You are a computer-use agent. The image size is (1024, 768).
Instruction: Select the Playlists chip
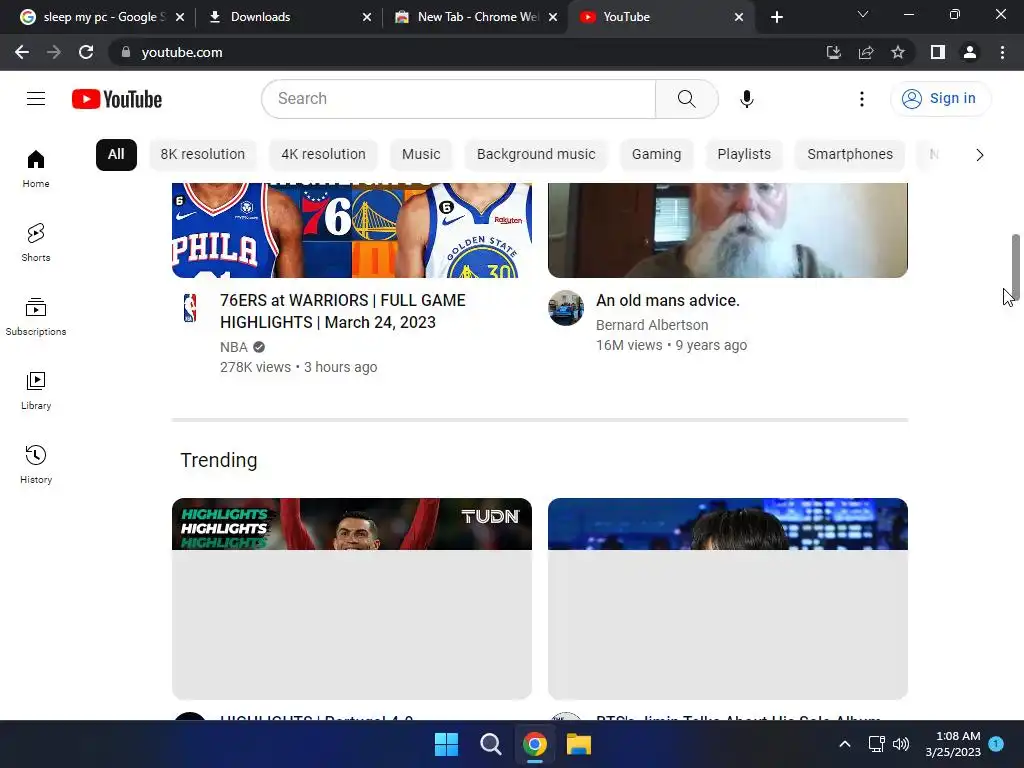(x=744, y=155)
